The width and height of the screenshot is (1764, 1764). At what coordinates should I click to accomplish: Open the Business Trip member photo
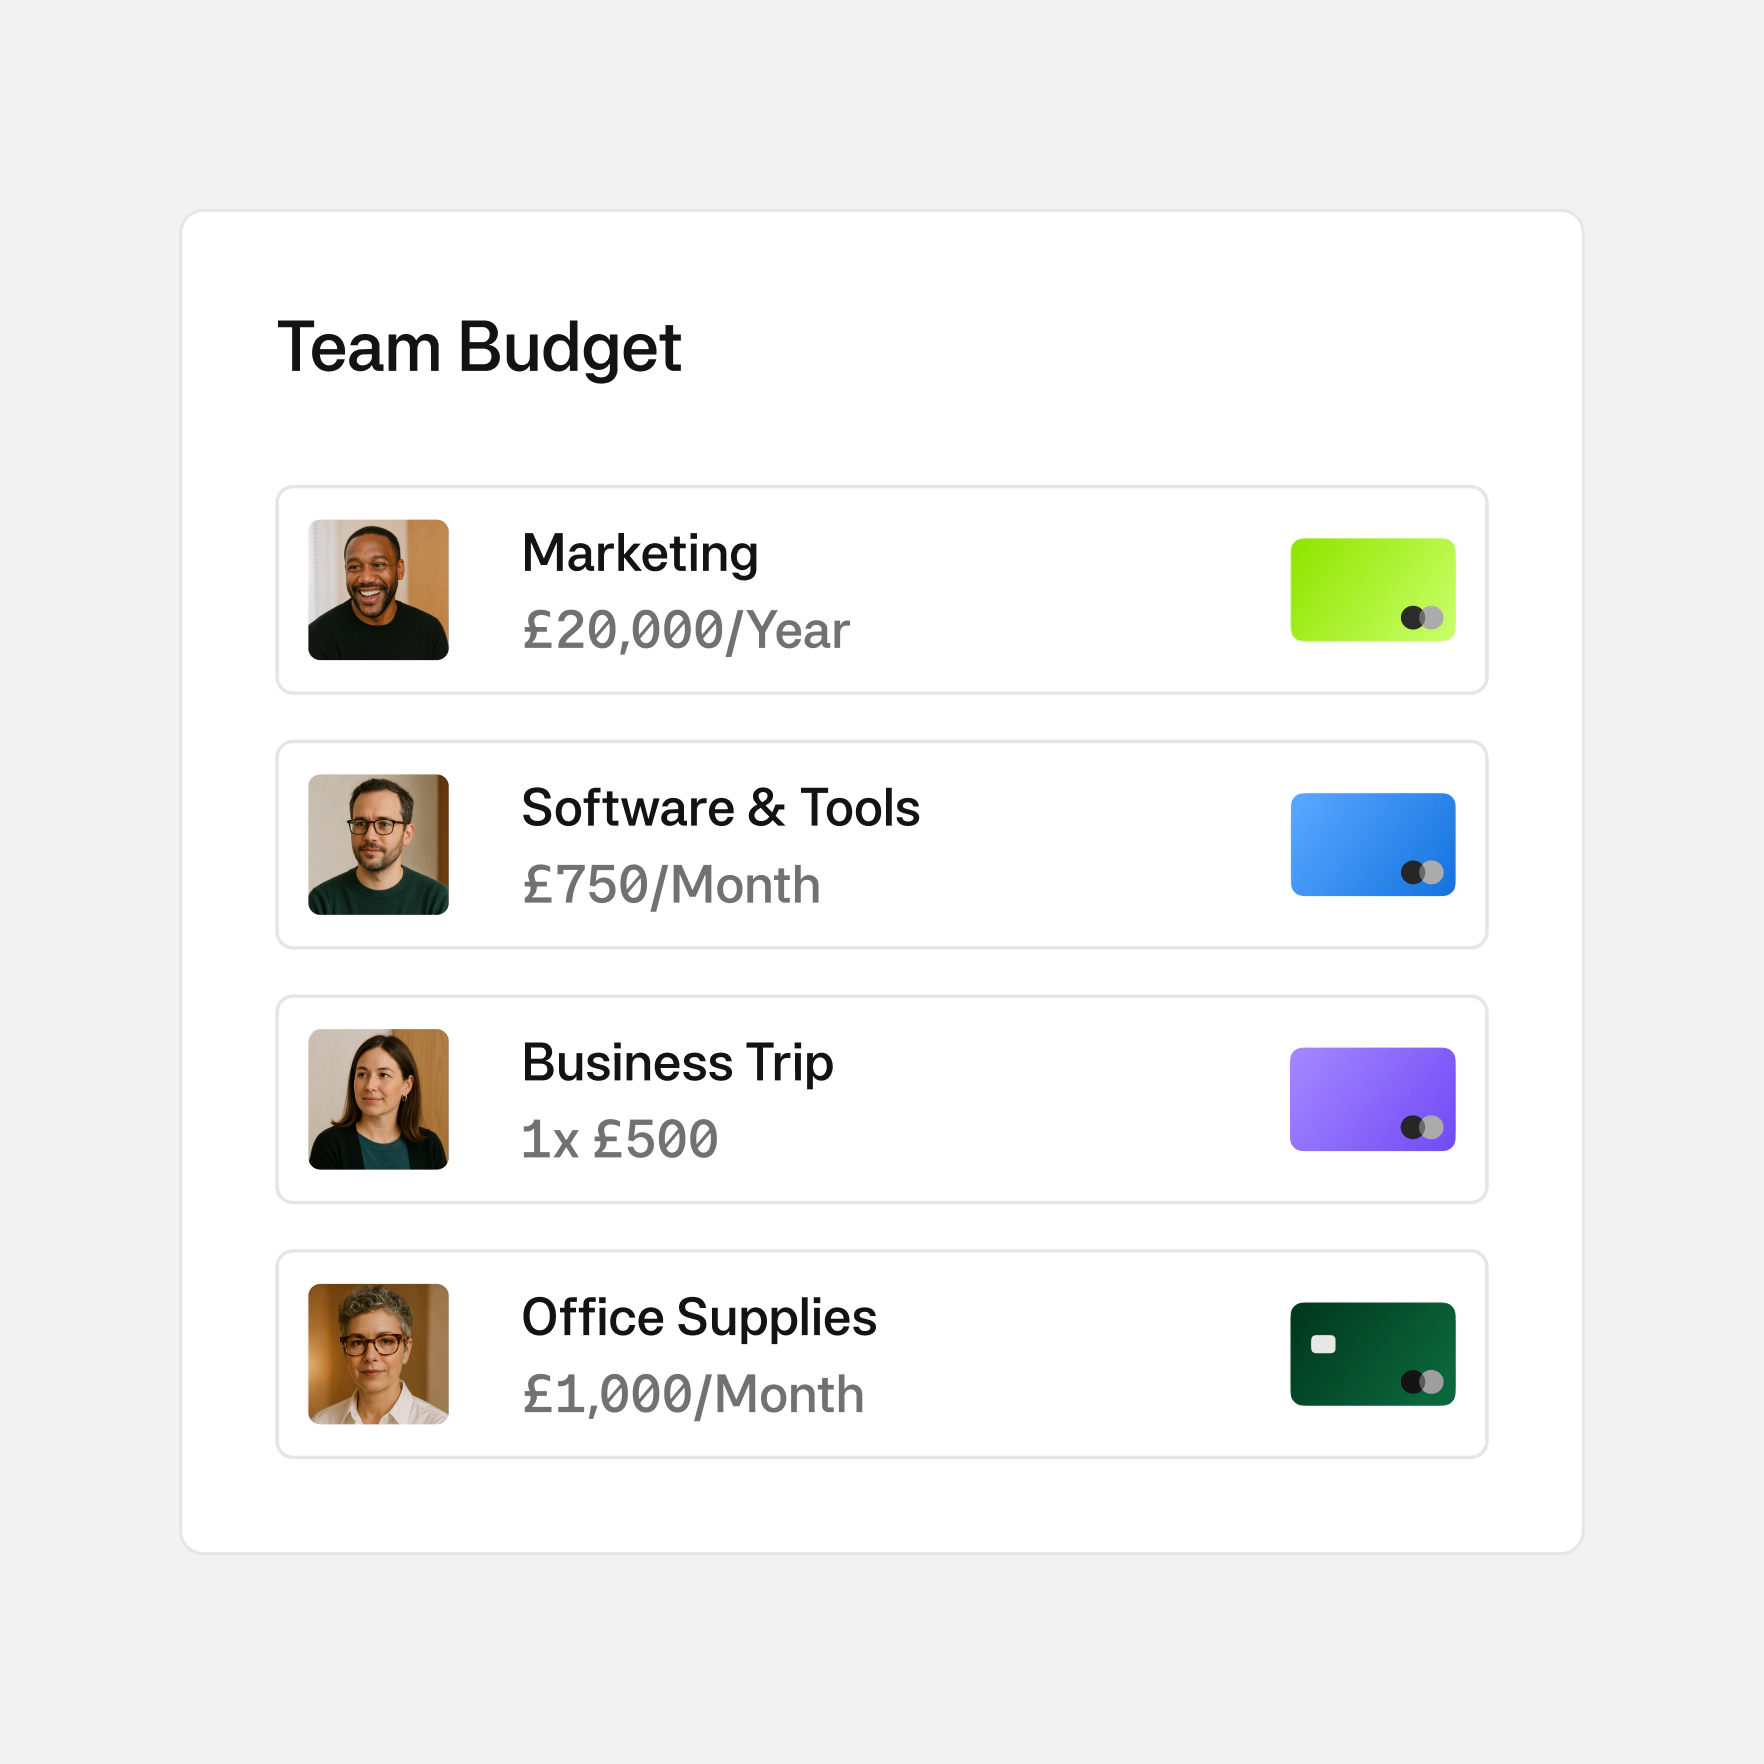click(x=378, y=1099)
